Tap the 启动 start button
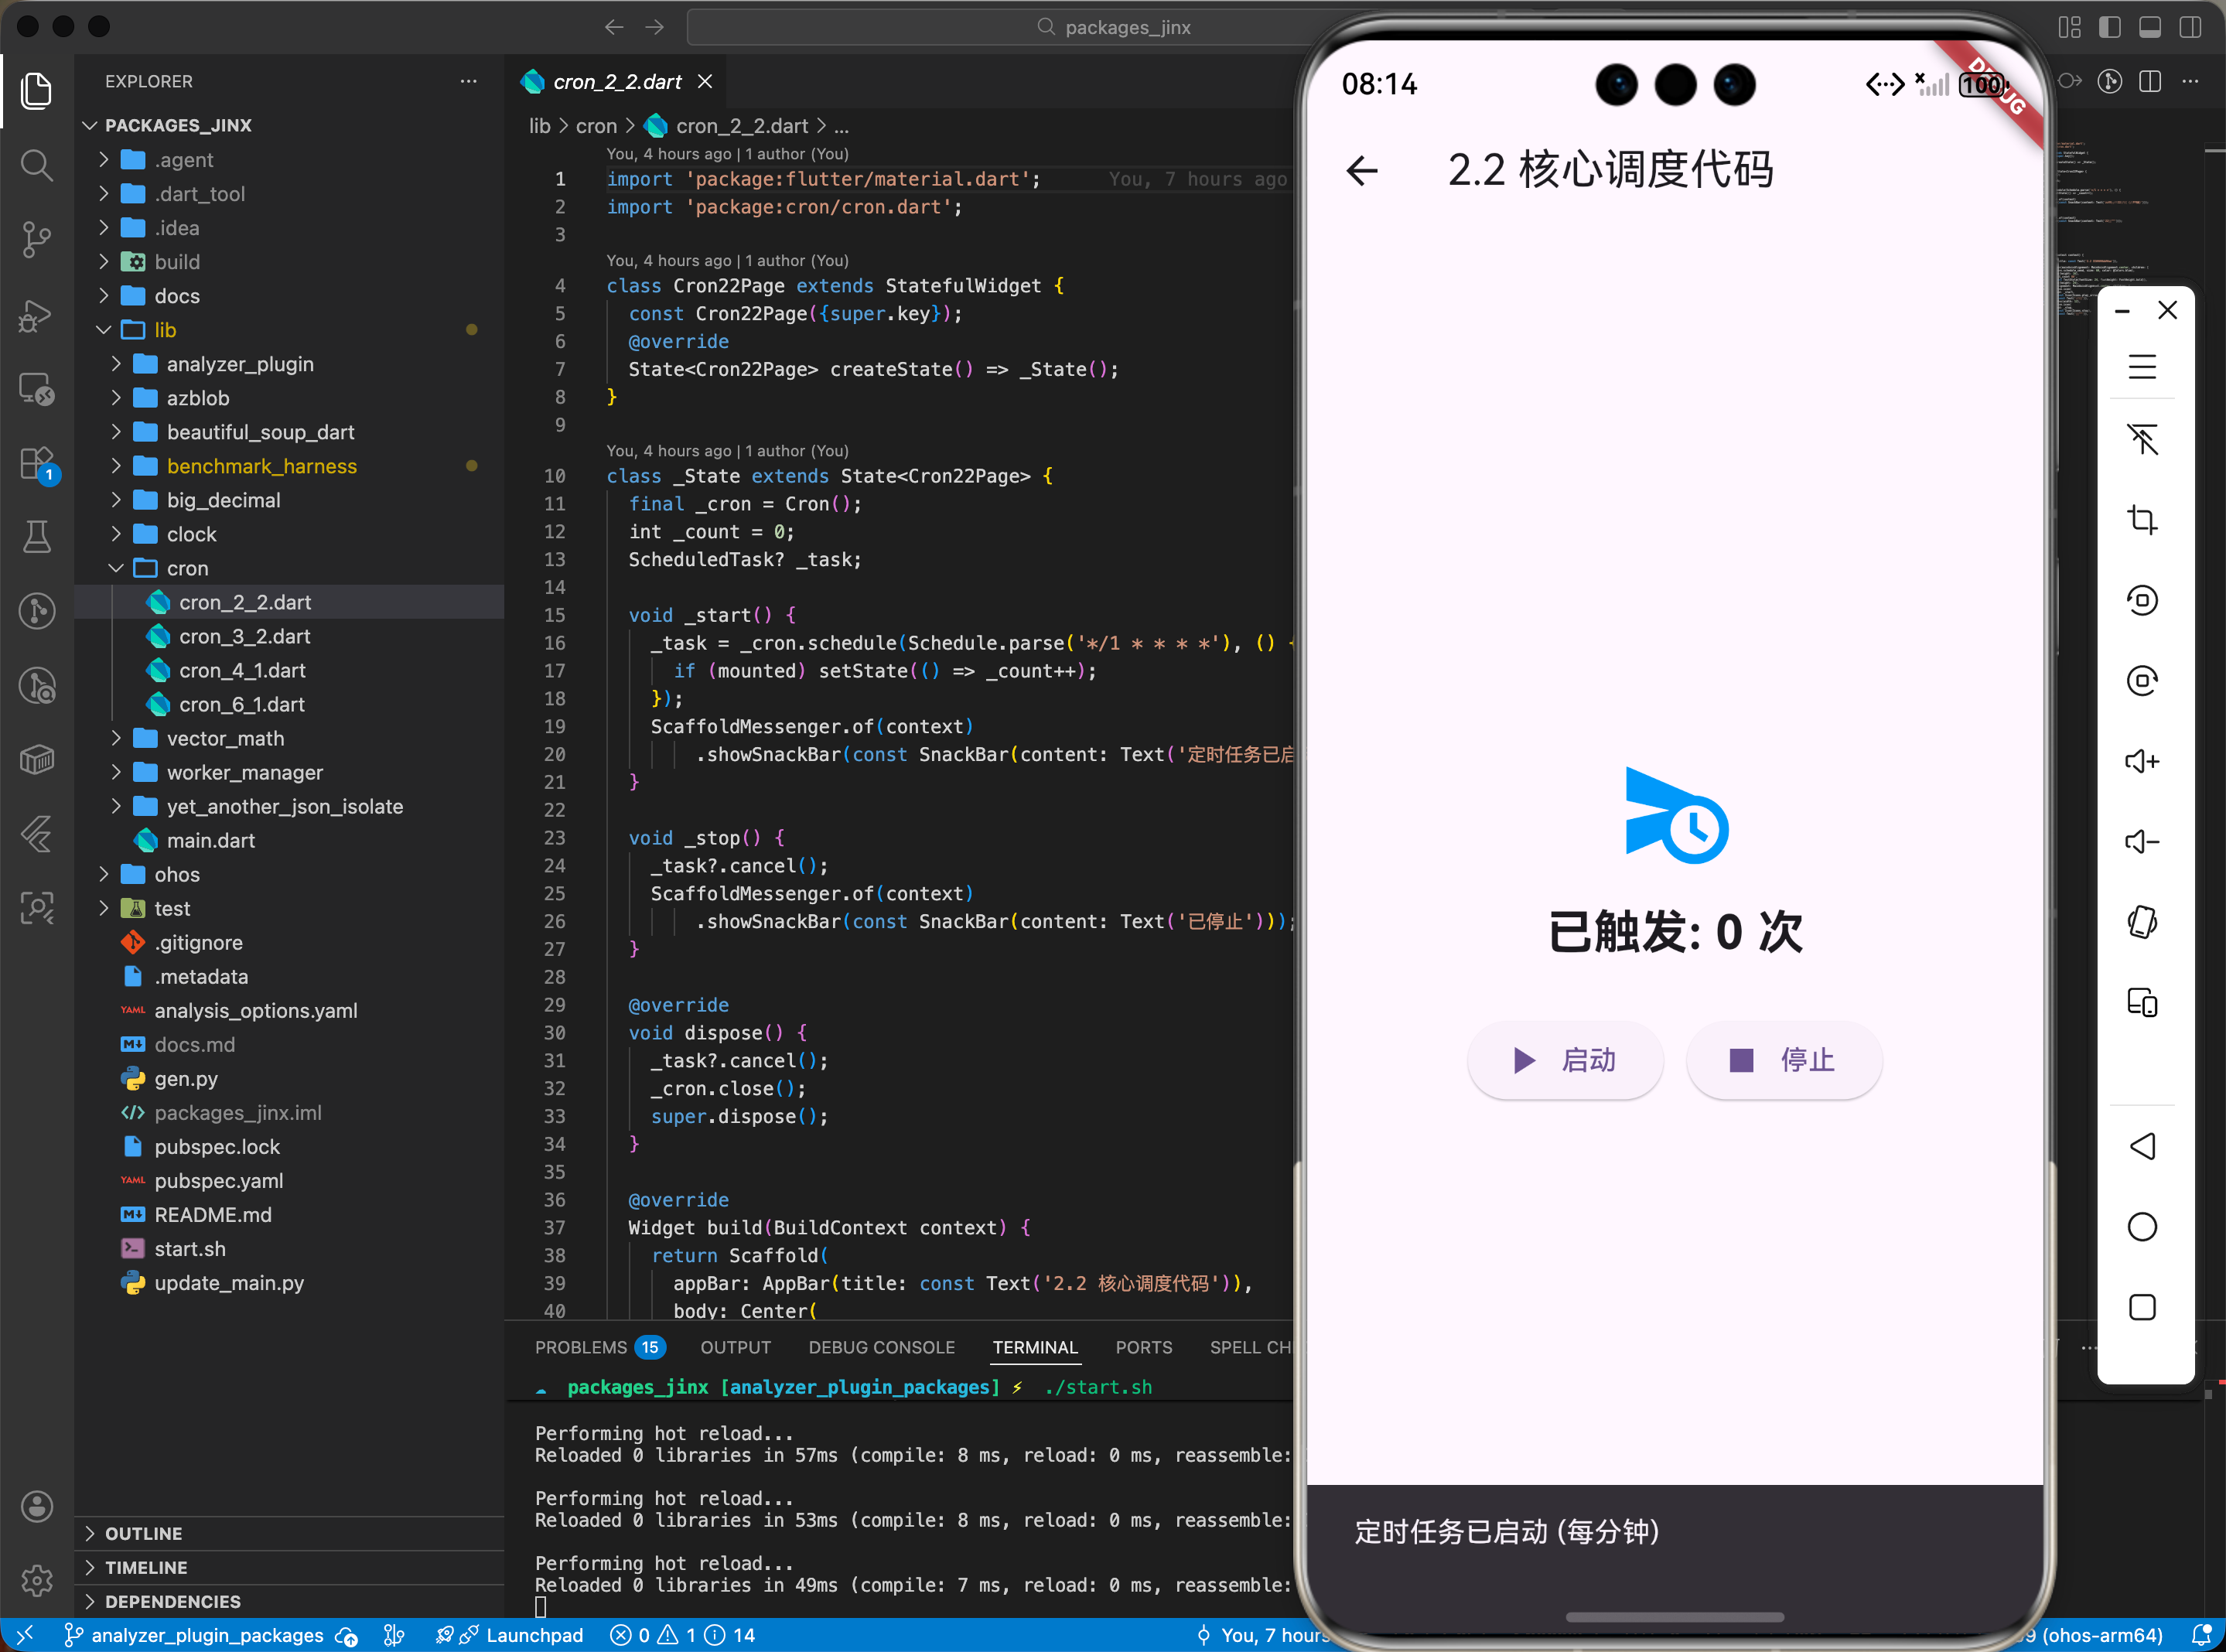The image size is (2226, 1652). (x=1565, y=1060)
